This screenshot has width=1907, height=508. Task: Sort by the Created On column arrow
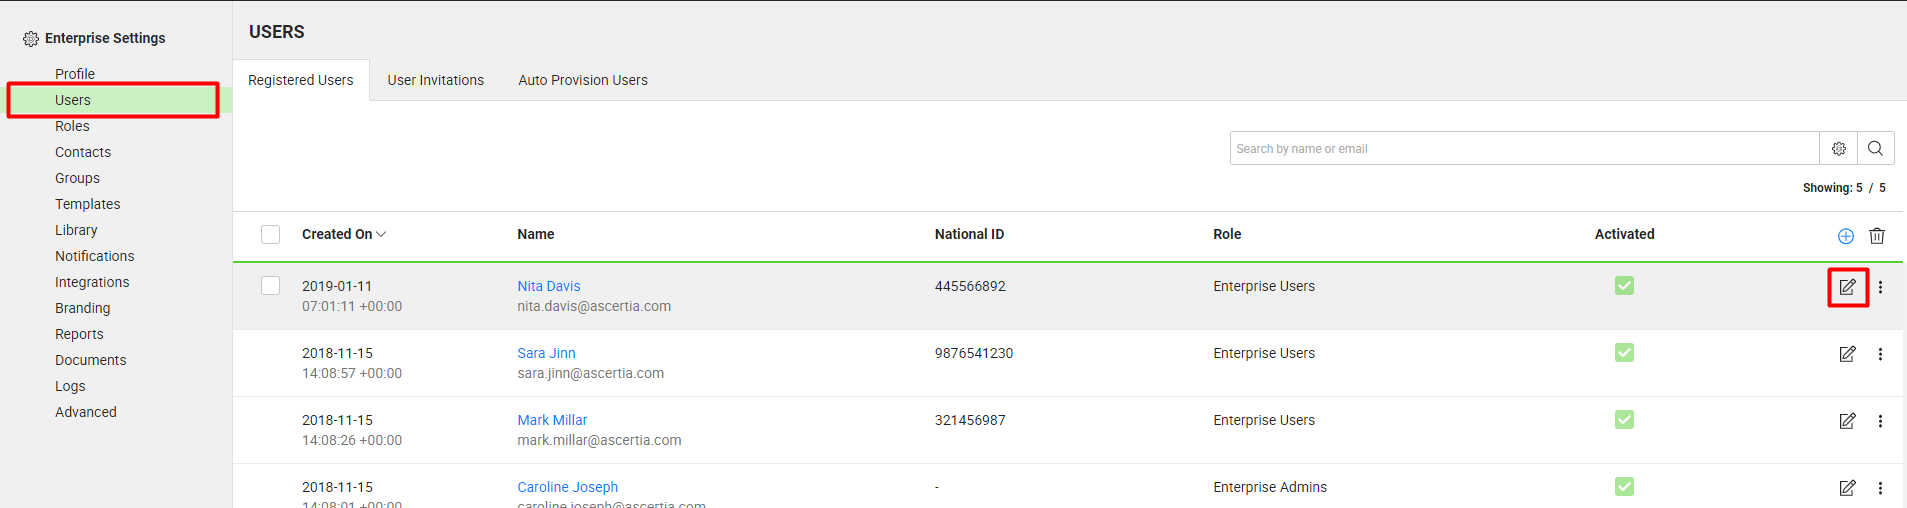(381, 234)
